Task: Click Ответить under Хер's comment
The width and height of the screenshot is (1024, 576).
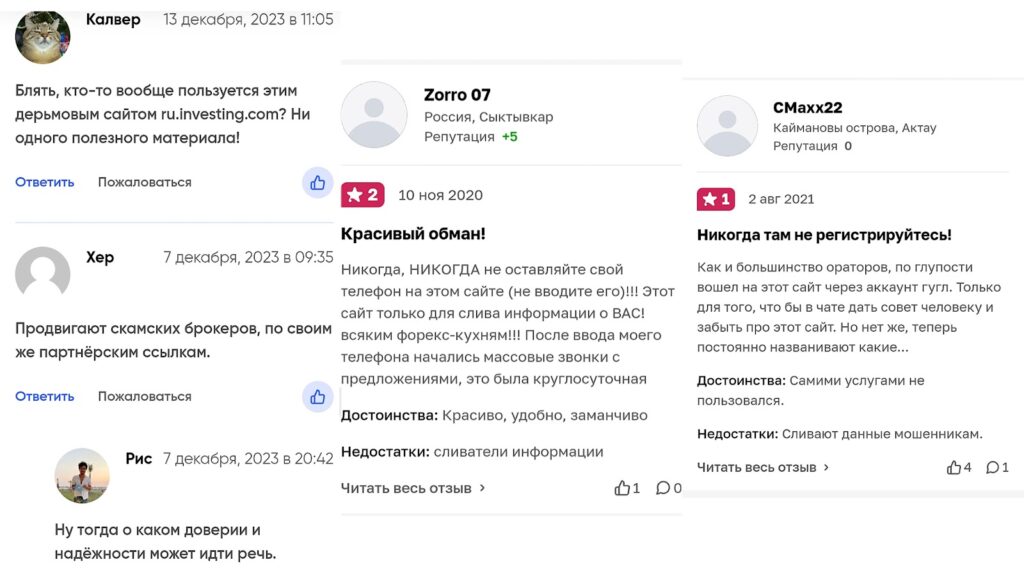Action: [x=43, y=396]
